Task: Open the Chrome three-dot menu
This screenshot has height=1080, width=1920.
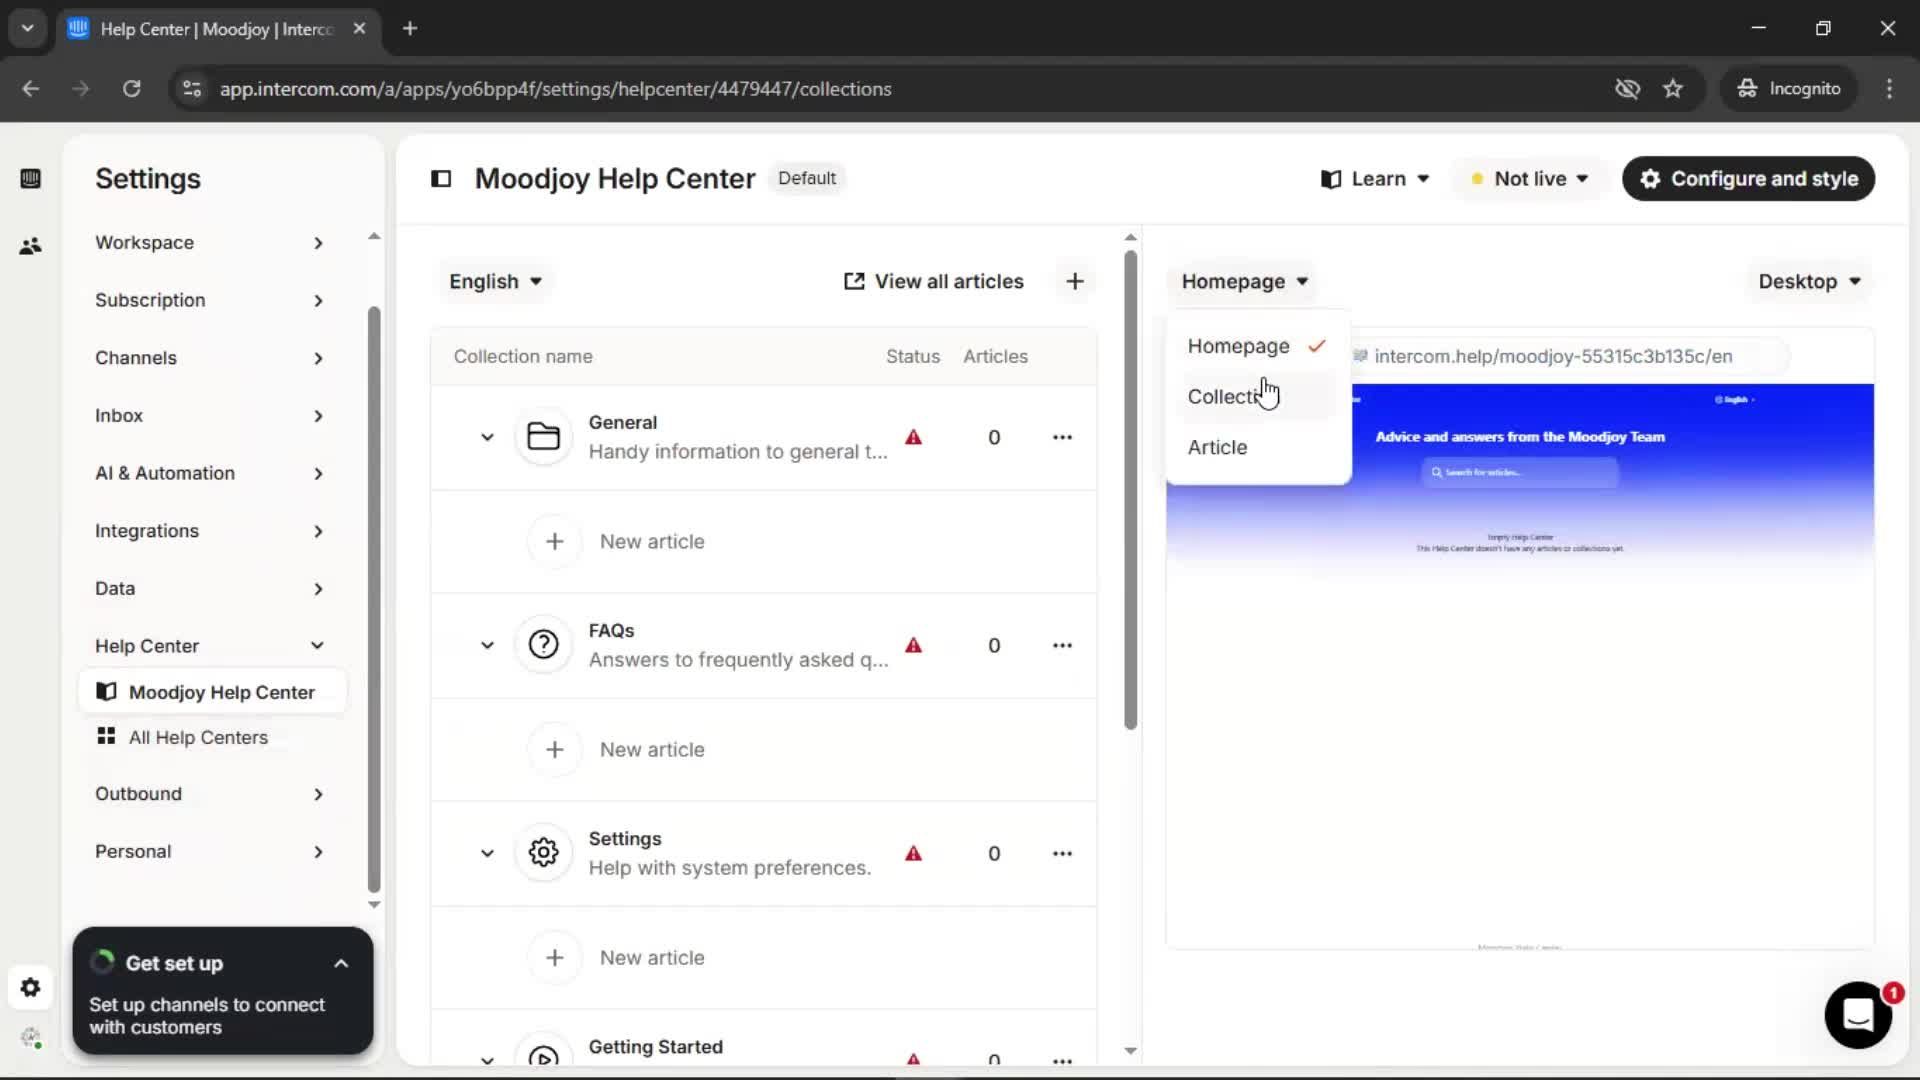Action: pyautogui.click(x=1889, y=89)
